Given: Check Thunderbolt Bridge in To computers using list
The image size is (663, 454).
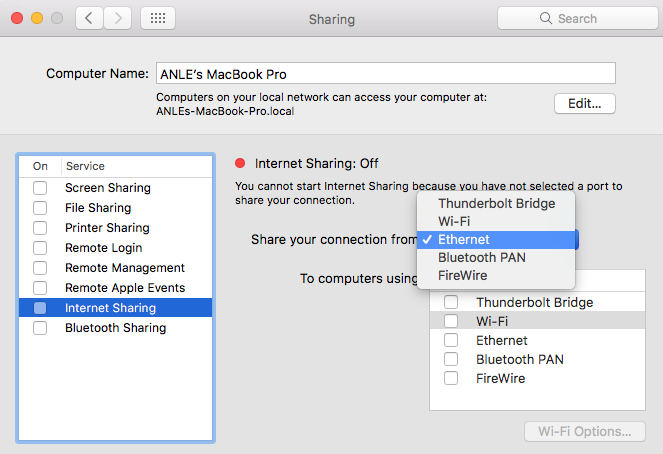Looking at the screenshot, I should pos(451,302).
